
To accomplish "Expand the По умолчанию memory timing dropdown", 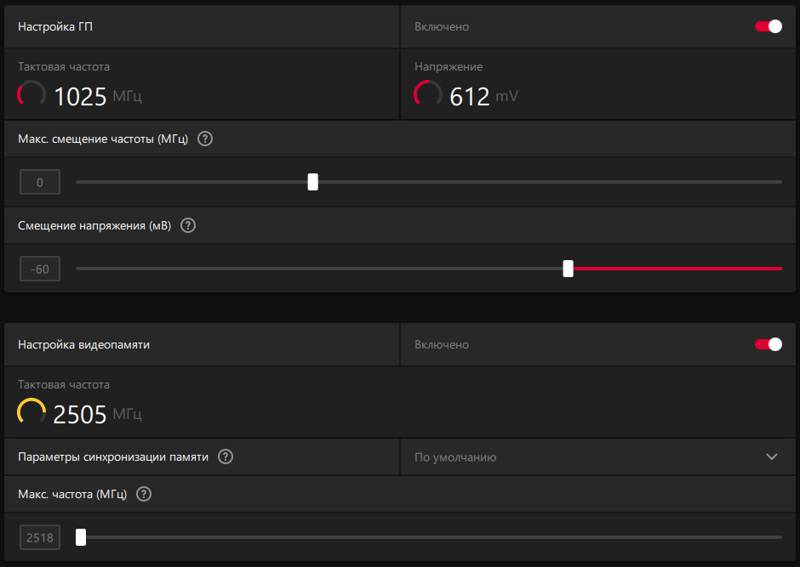I will point(597,457).
